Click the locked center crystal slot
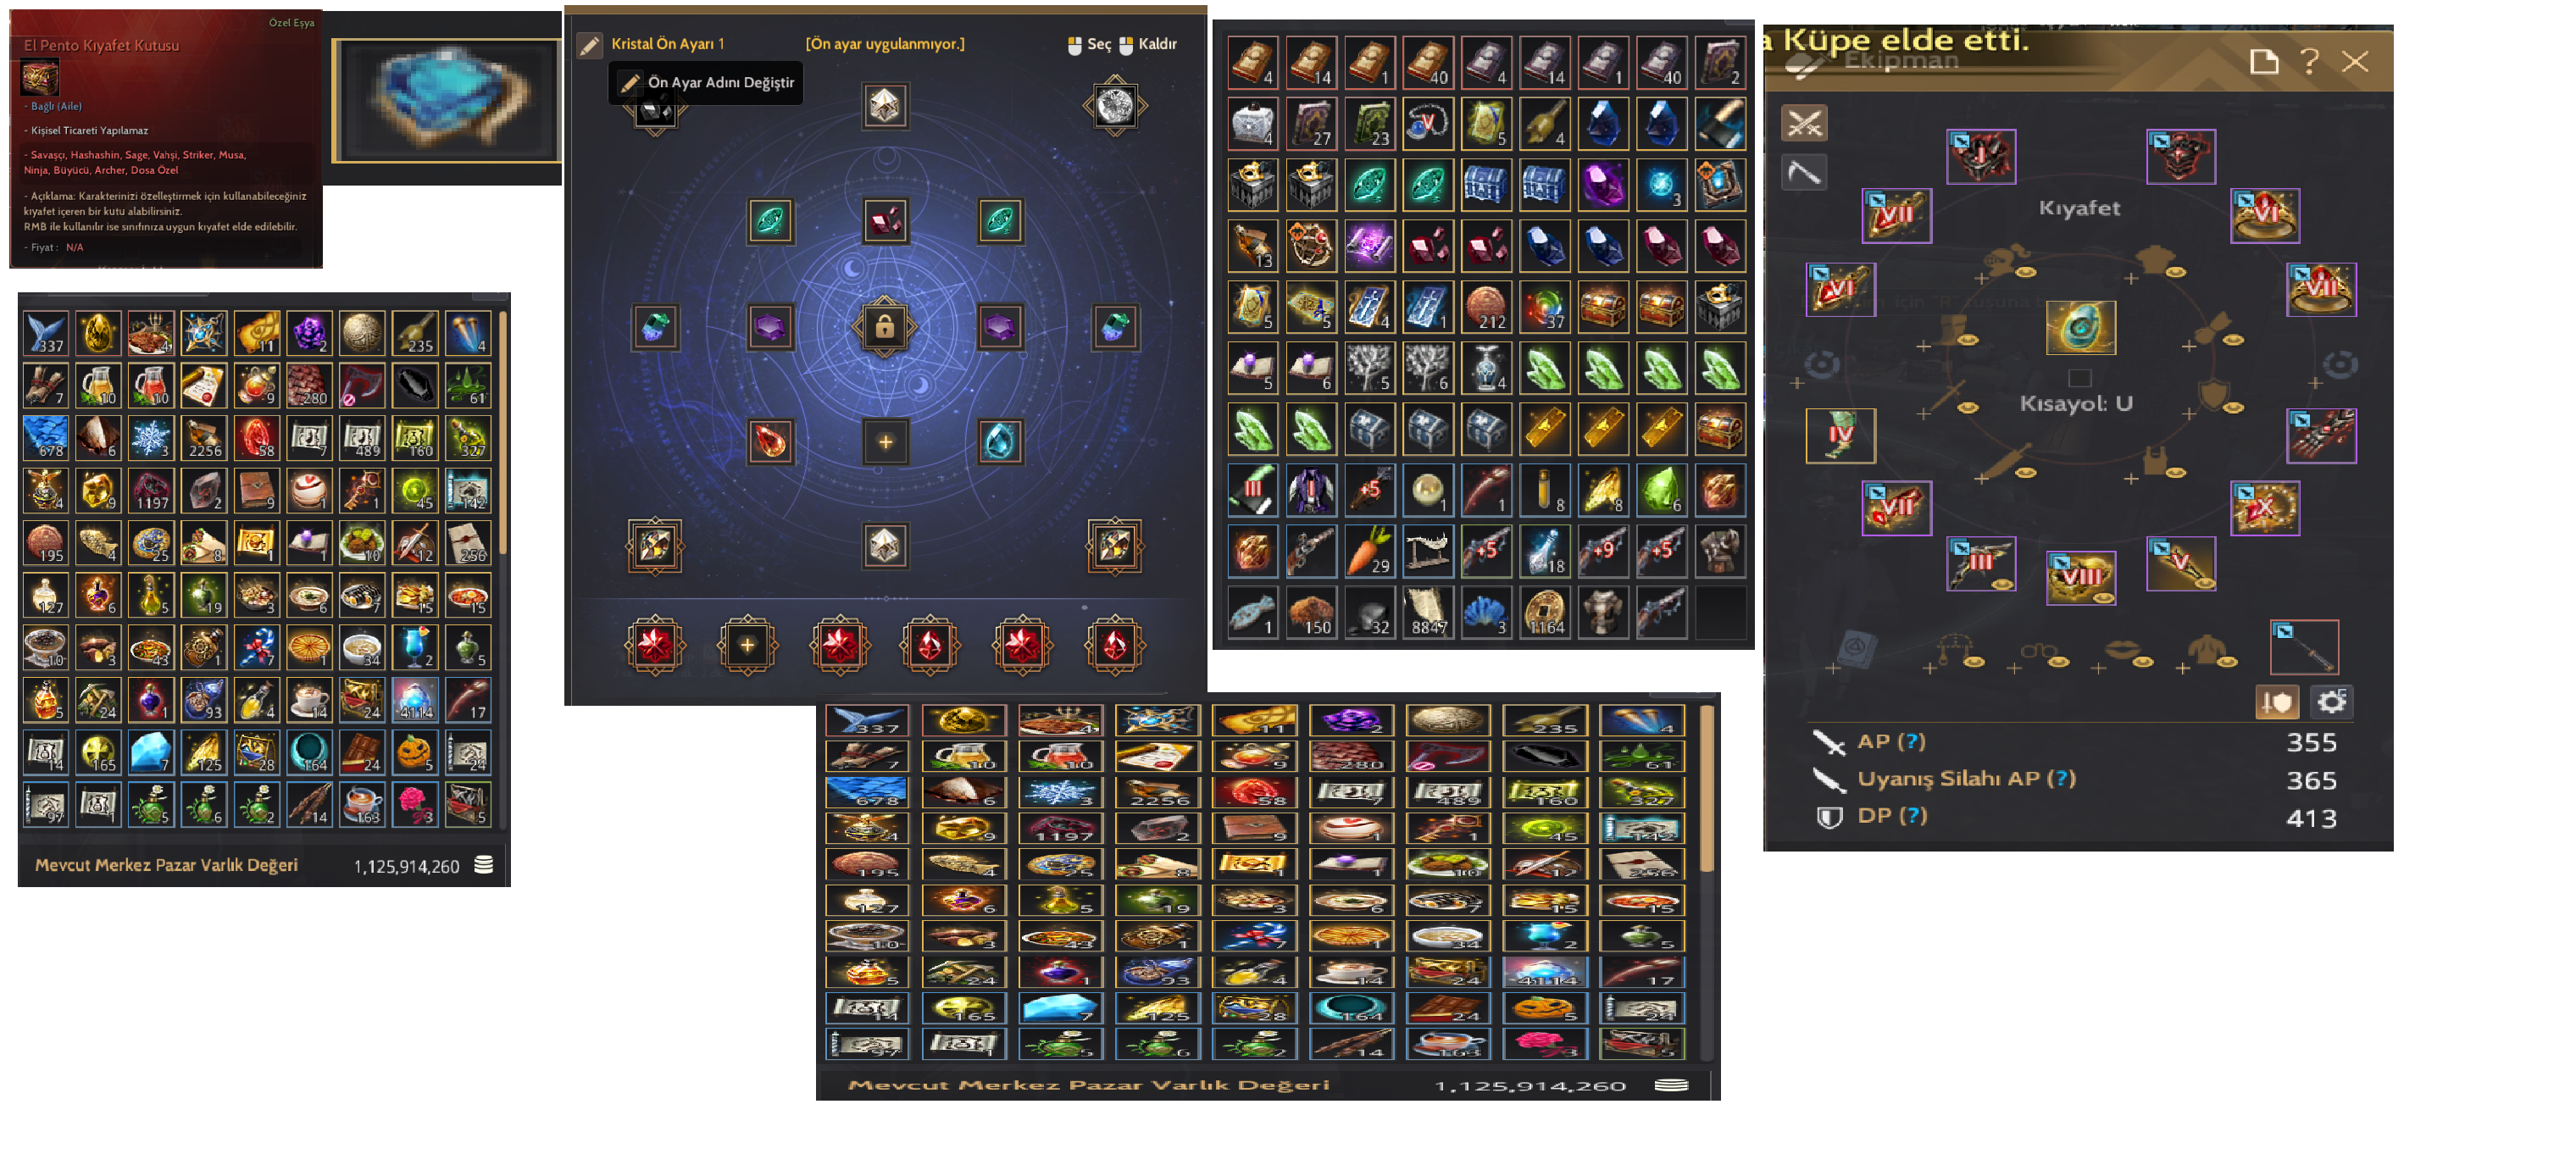Image resolution: width=2576 pixels, height=1154 pixels. coord(885,327)
